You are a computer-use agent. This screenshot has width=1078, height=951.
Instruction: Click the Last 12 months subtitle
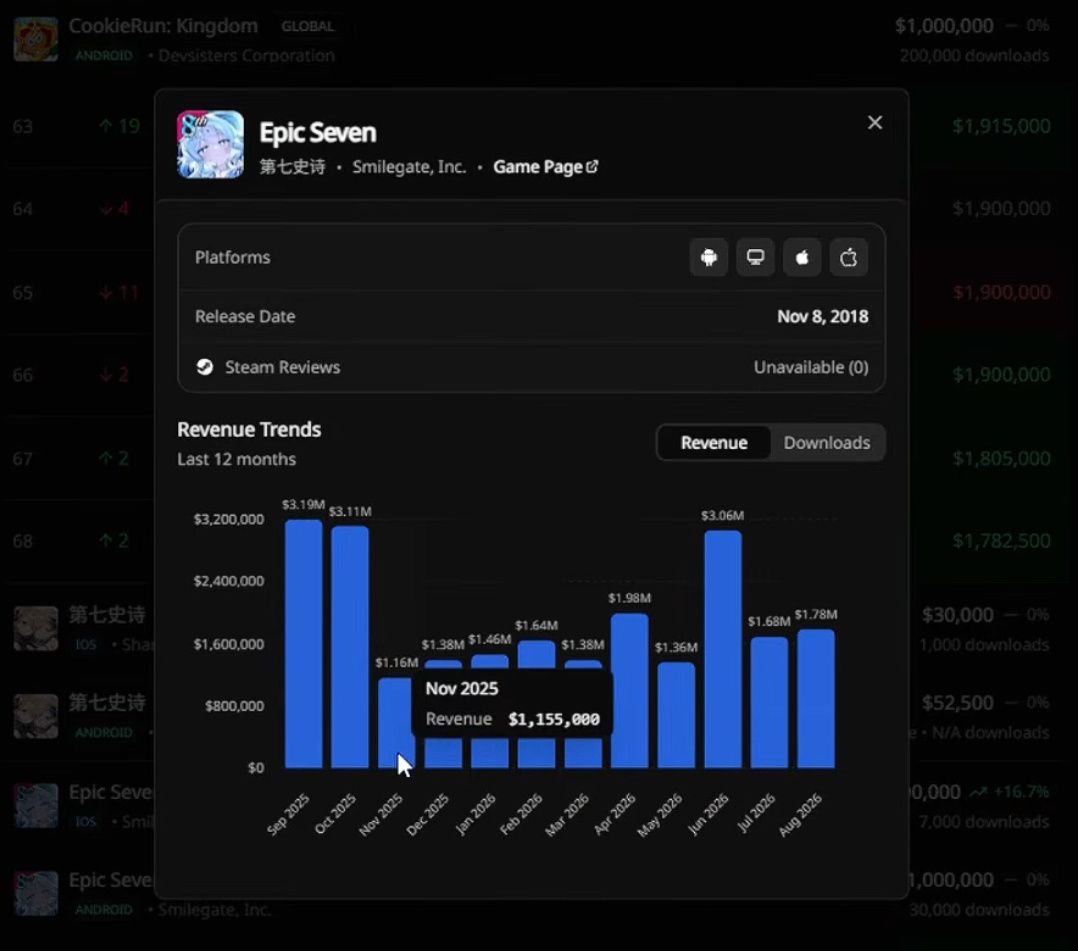tap(236, 459)
